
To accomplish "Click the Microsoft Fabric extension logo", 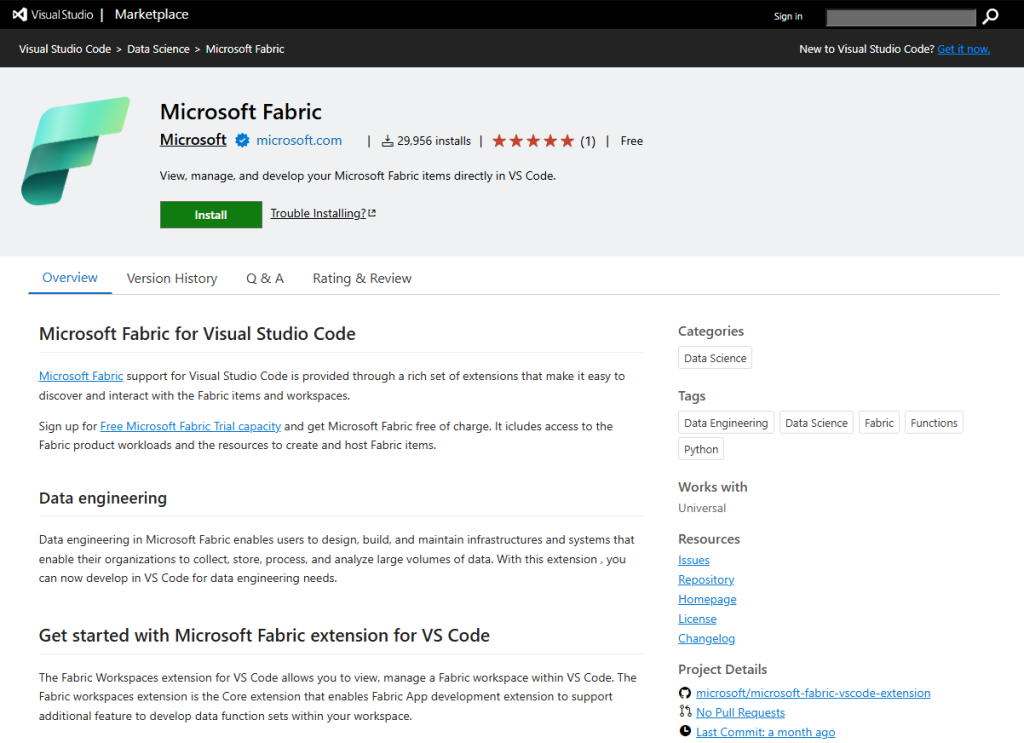I will (77, 151).
